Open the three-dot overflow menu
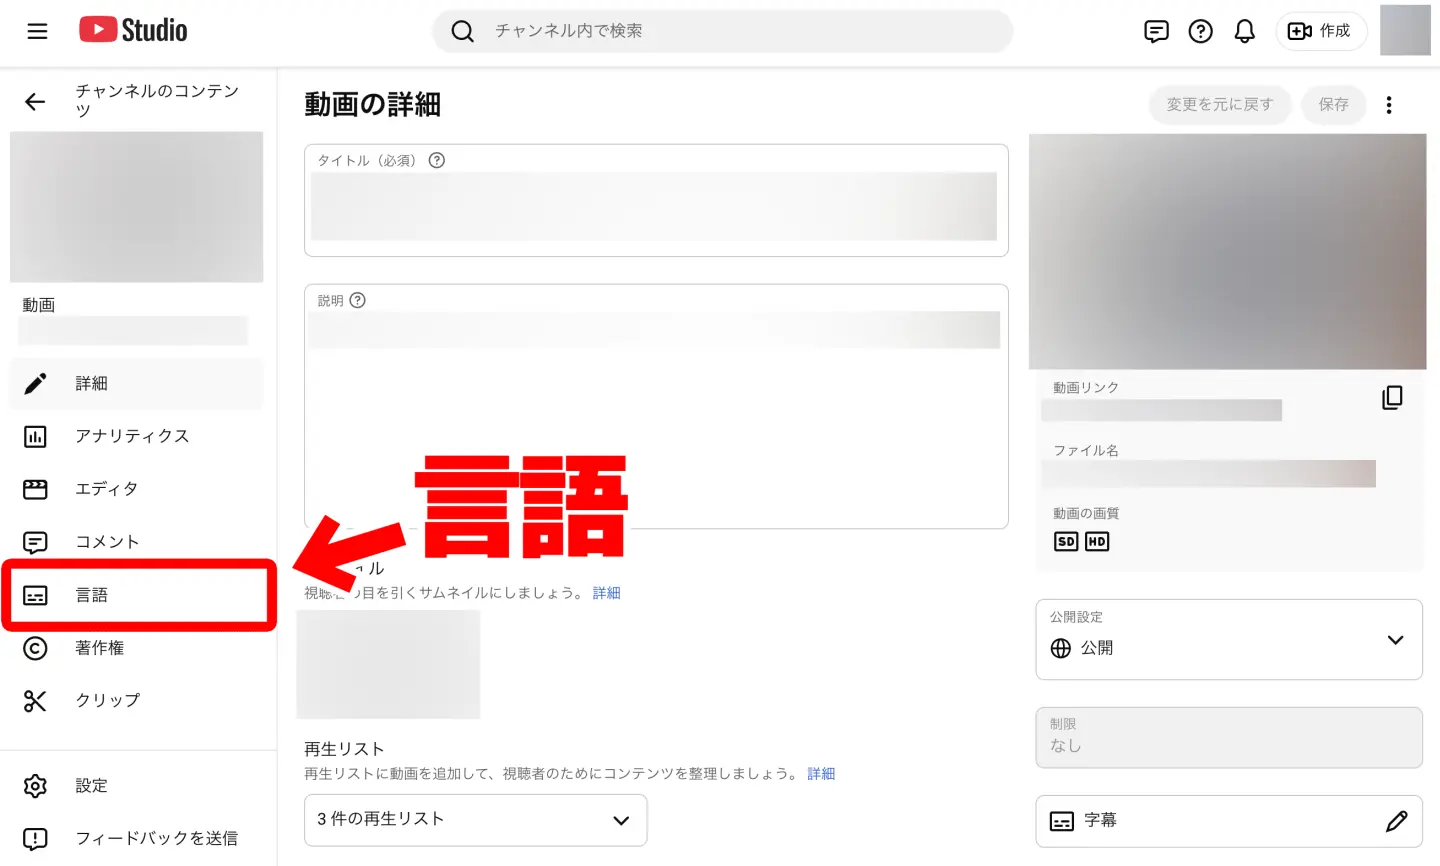The image size is (1440, 866). click(1389, 104)
